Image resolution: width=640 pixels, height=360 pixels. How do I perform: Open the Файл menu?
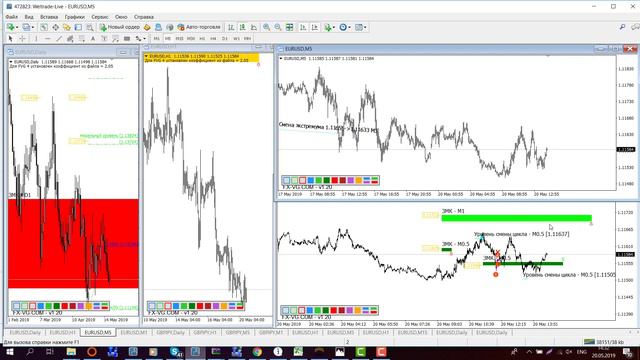click(x=11, y=17)
